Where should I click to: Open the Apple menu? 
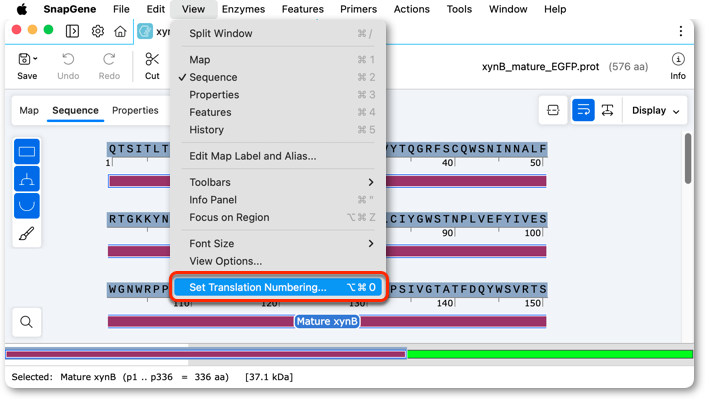22,9
